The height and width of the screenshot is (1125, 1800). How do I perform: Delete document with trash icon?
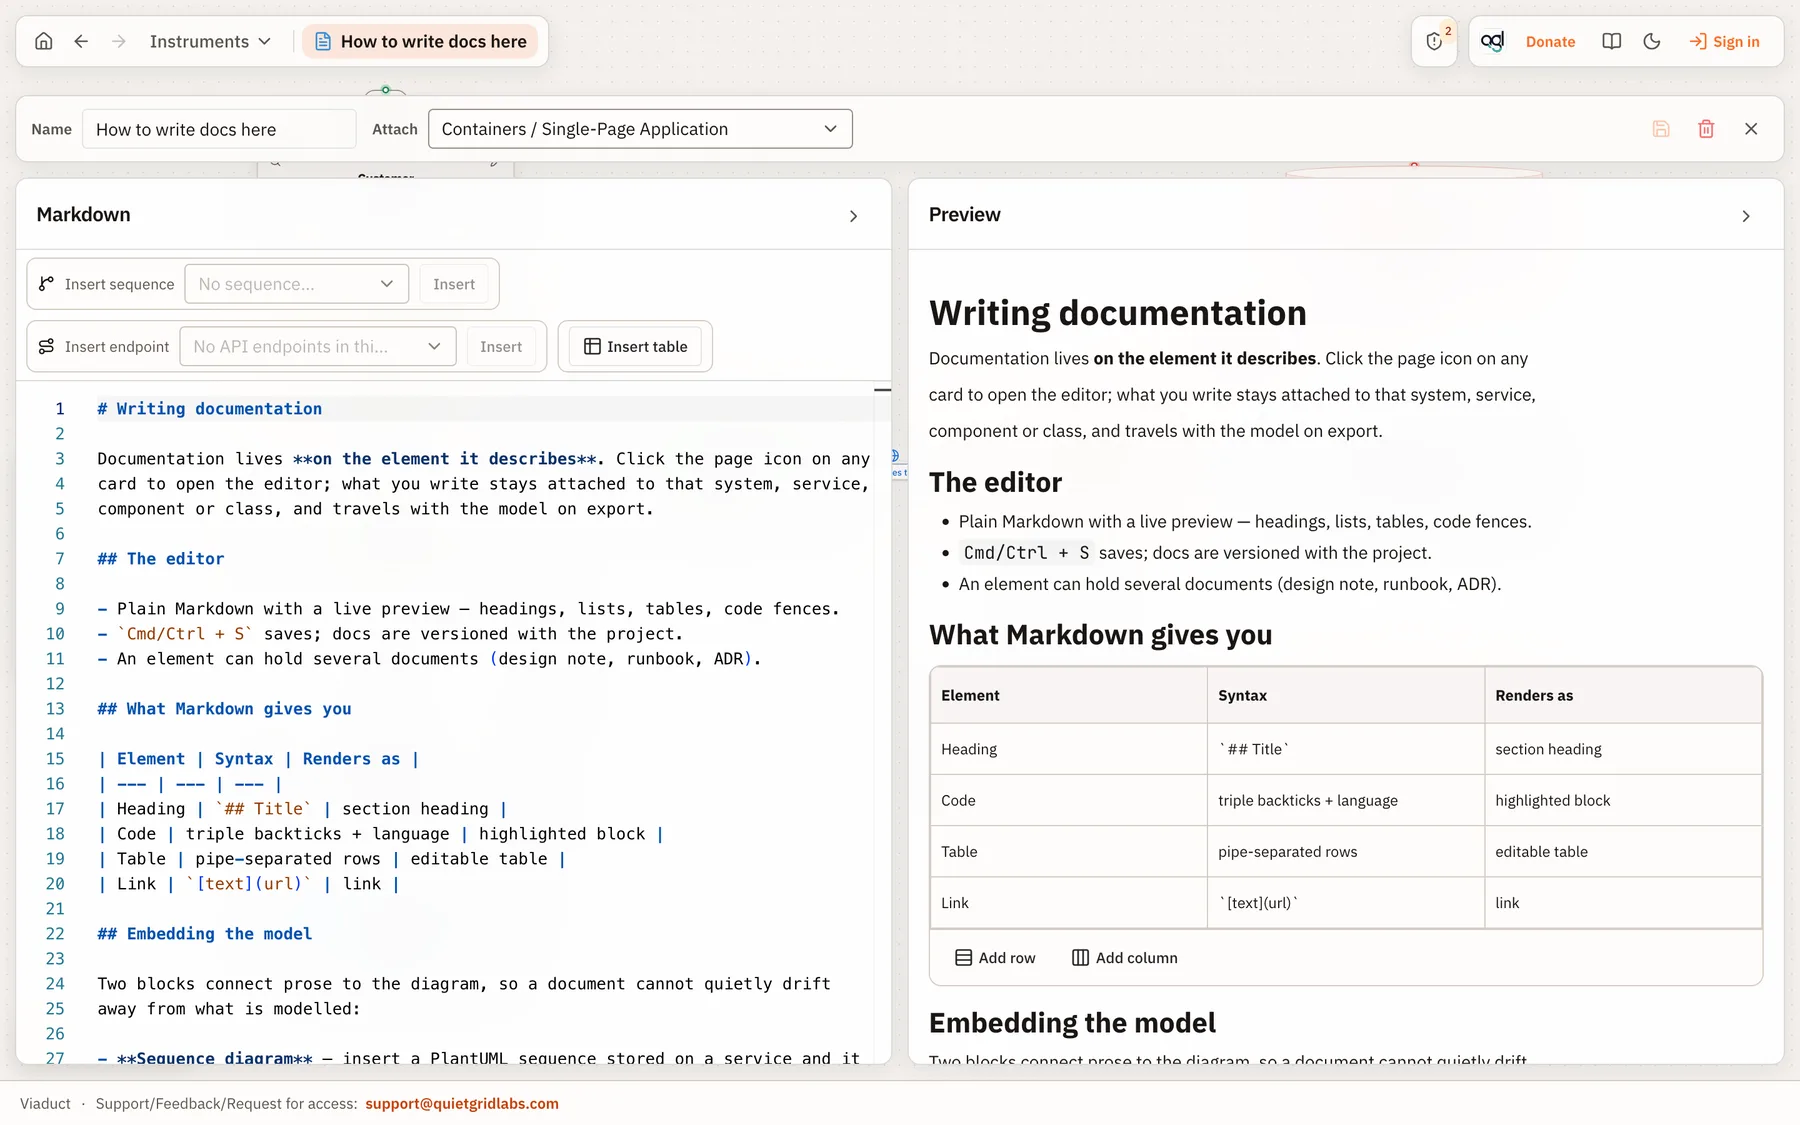1706,129
